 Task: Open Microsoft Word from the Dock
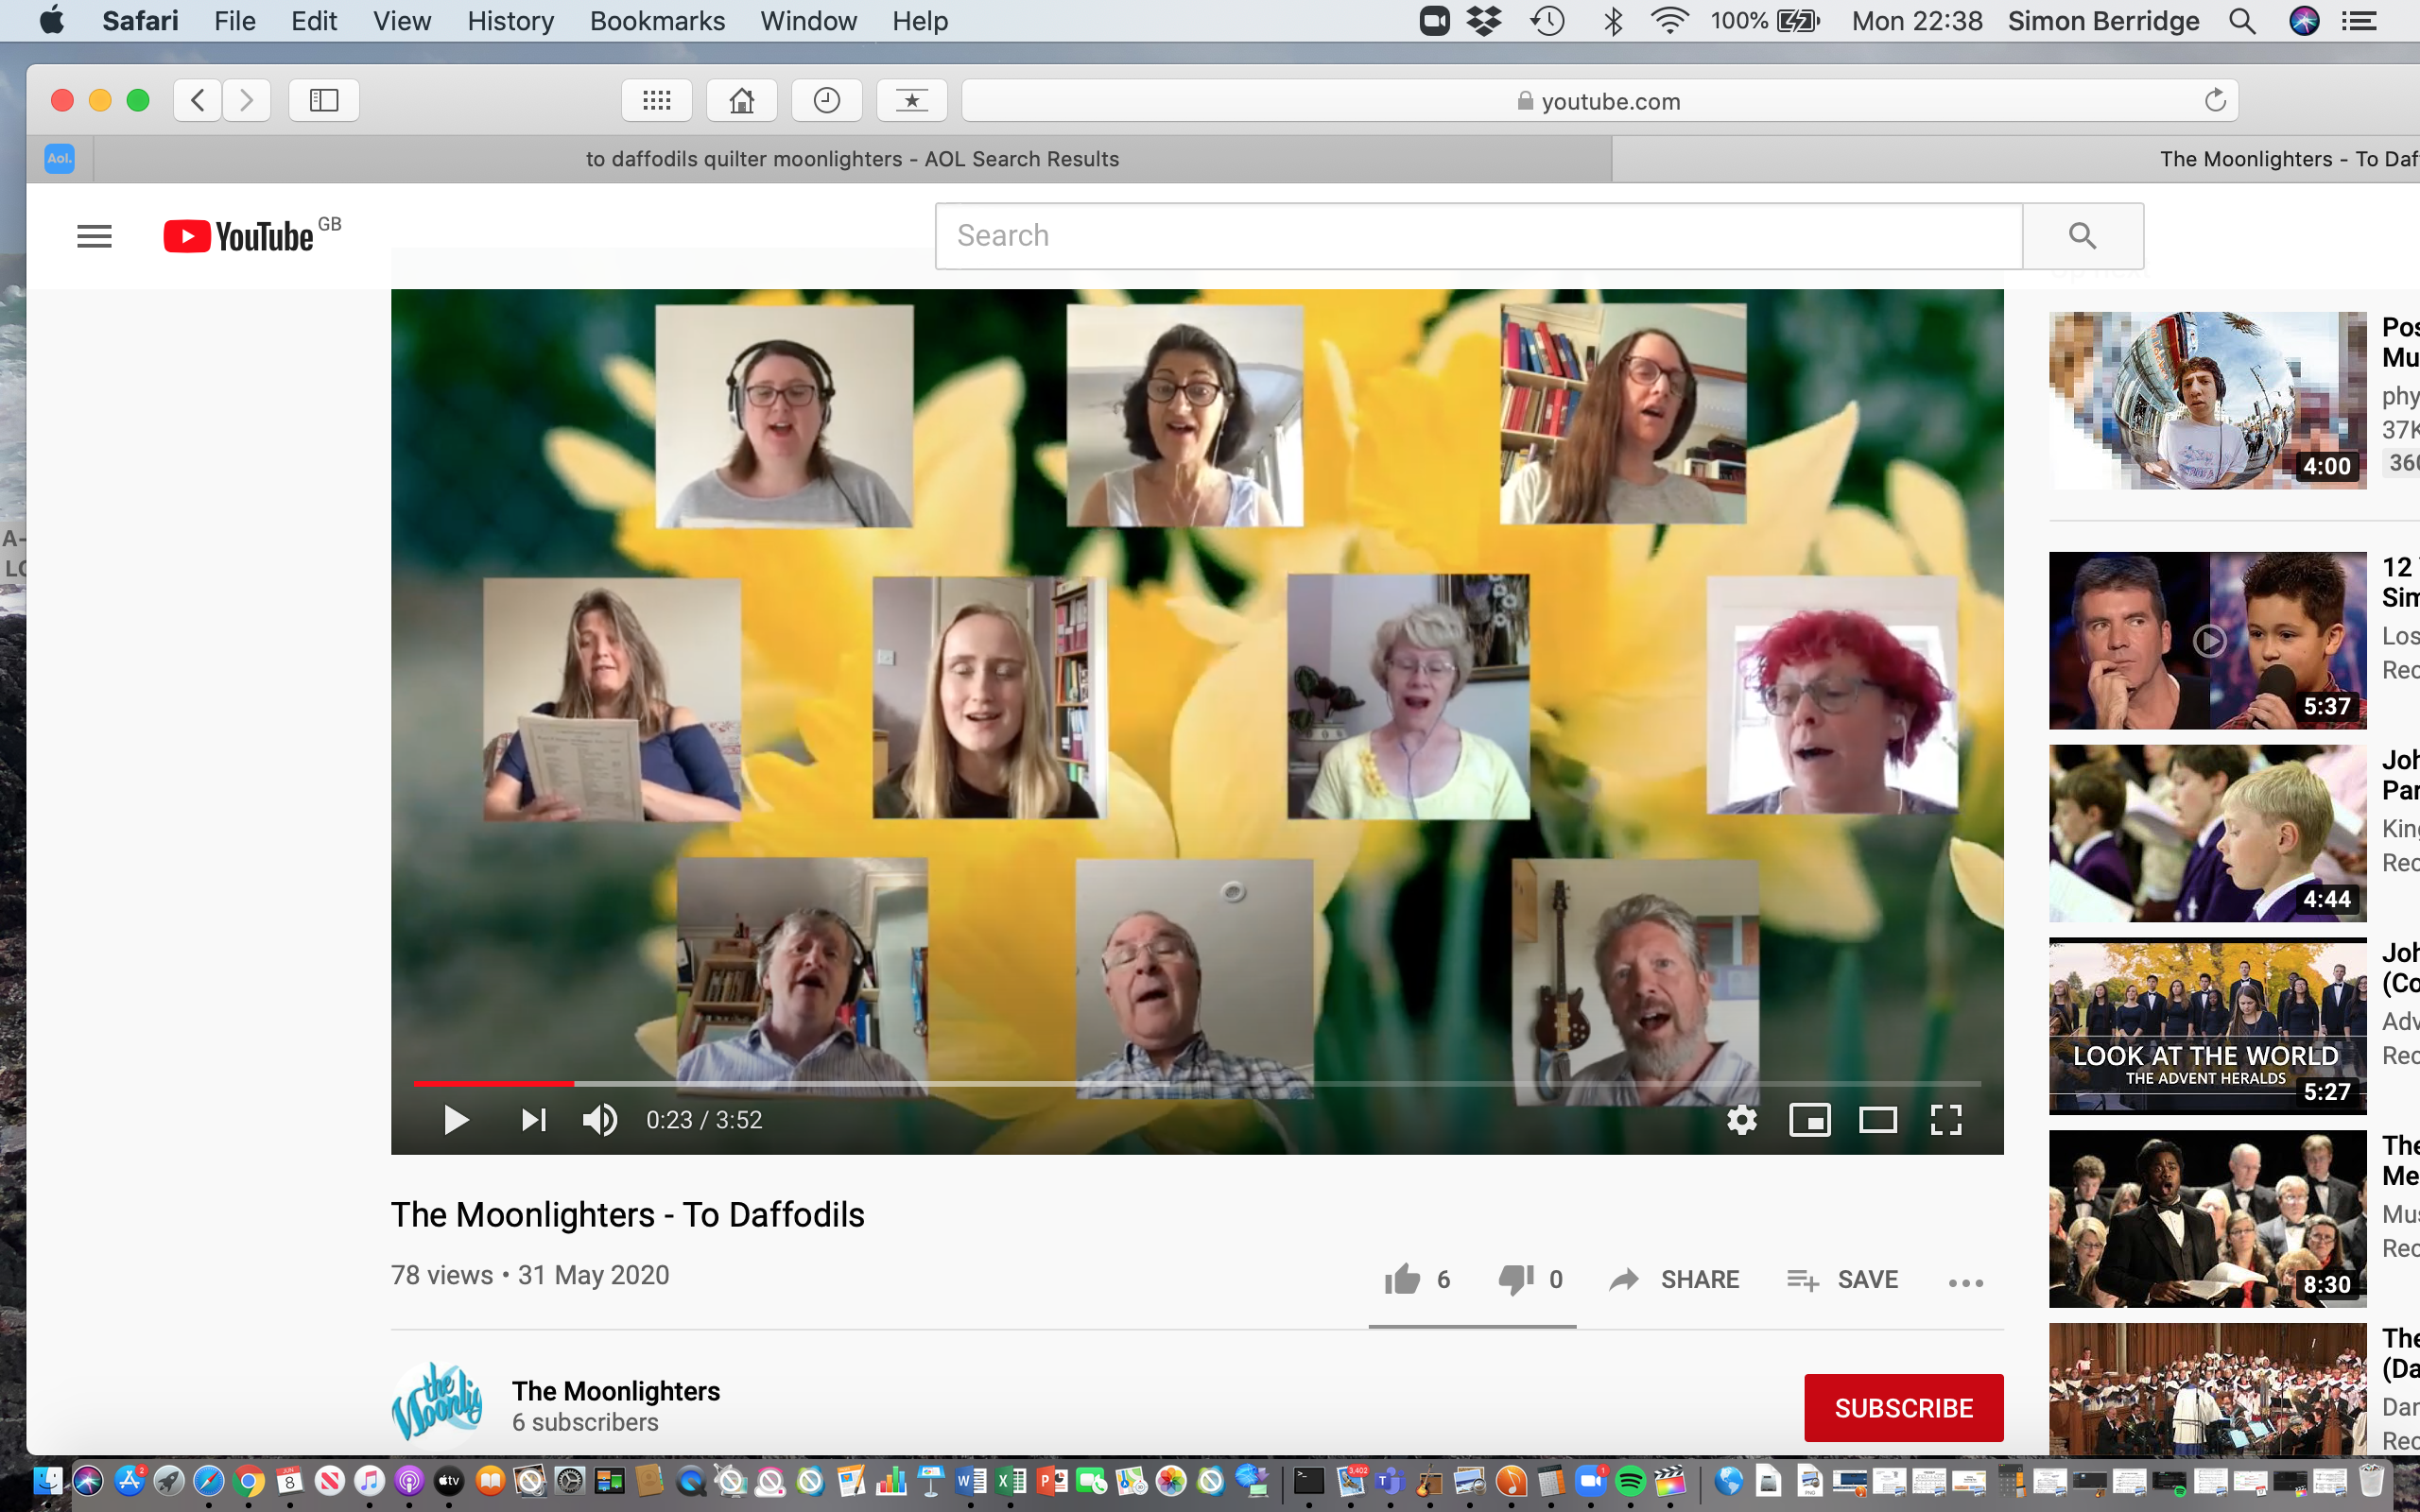click(x=970, y=1481)
